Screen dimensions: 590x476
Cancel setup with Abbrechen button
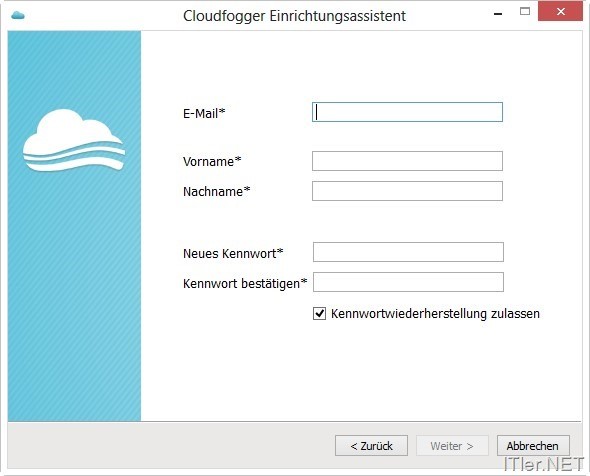(x=533, y=446)
